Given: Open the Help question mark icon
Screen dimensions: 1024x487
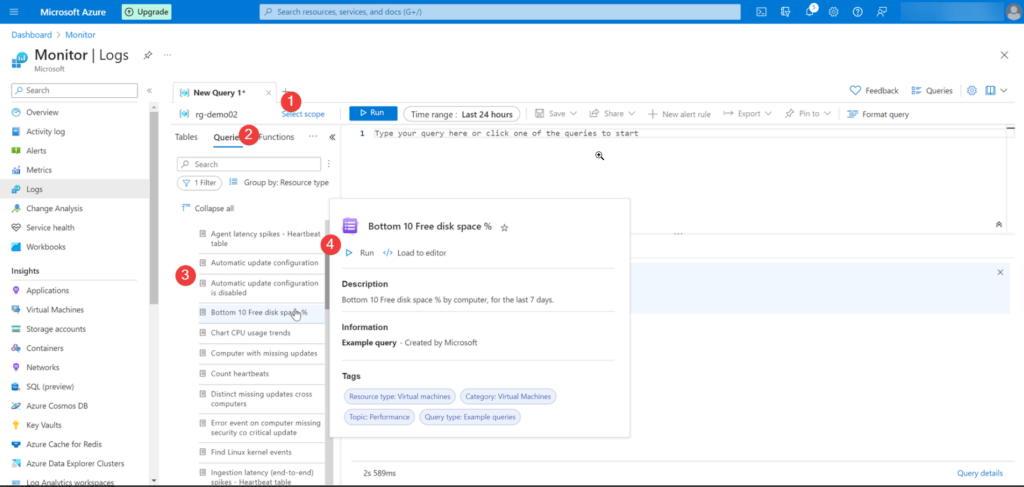Looking at the screenshot, I should pyautogui.click(x=857, y=12).
